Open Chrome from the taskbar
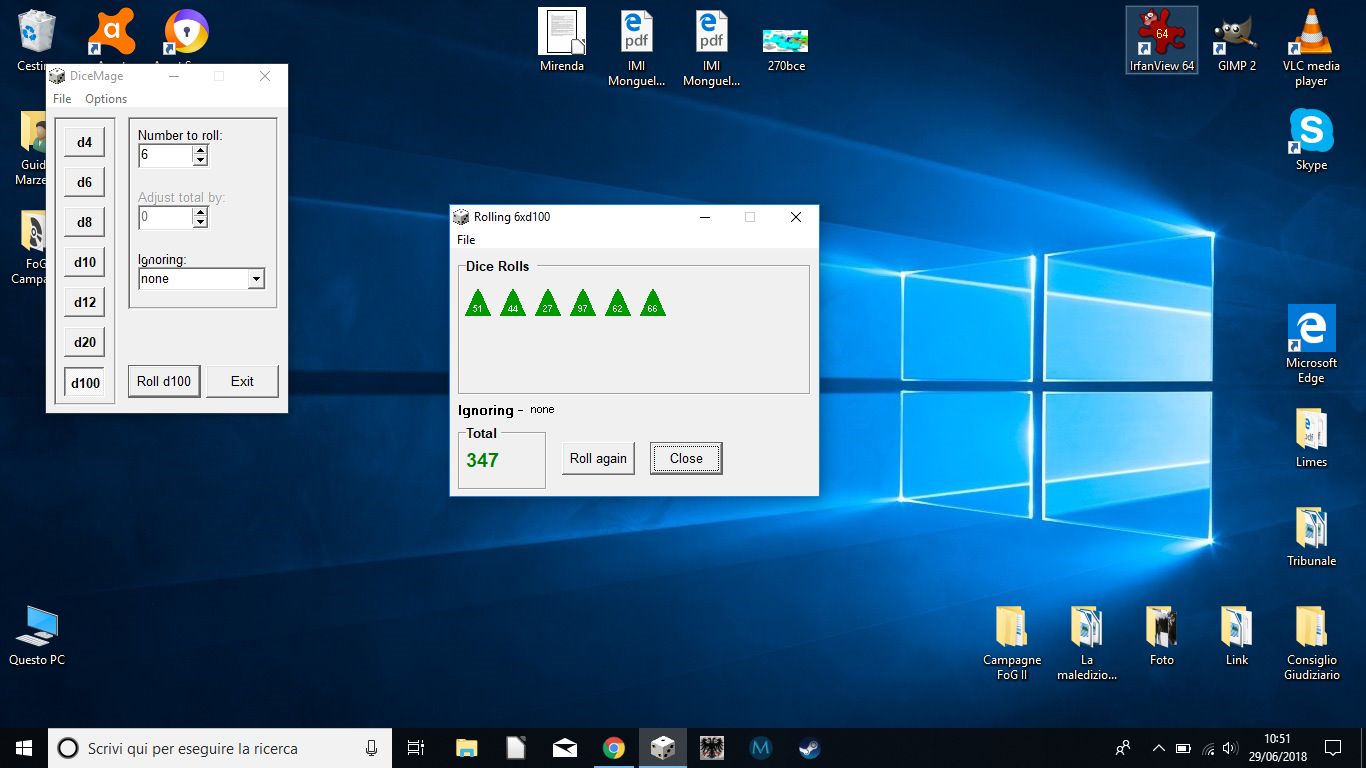Screen dimensions: 1366x768 (x=614, y=748)
